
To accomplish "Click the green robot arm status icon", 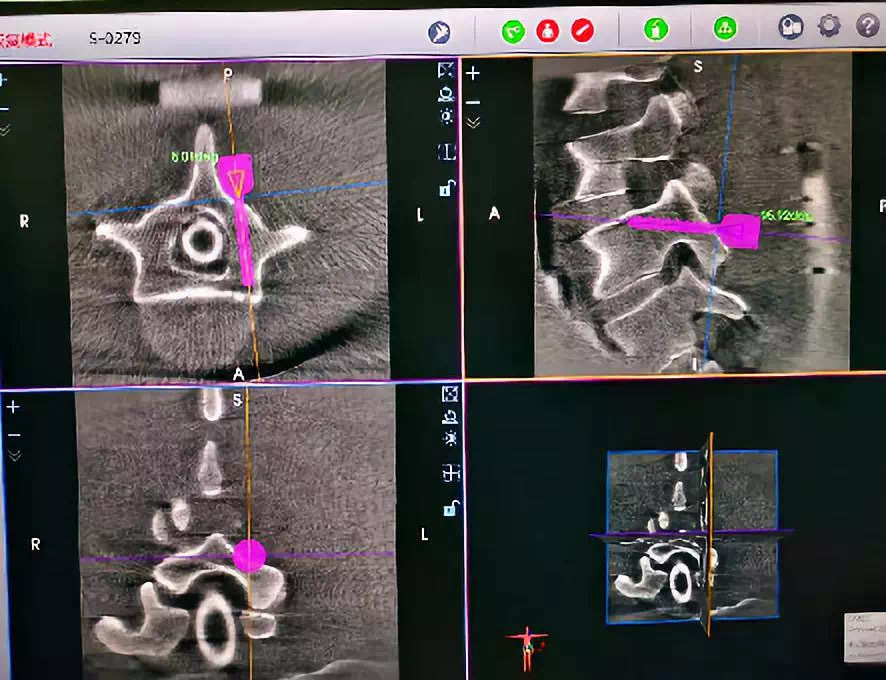I will [x=513, y=31].
